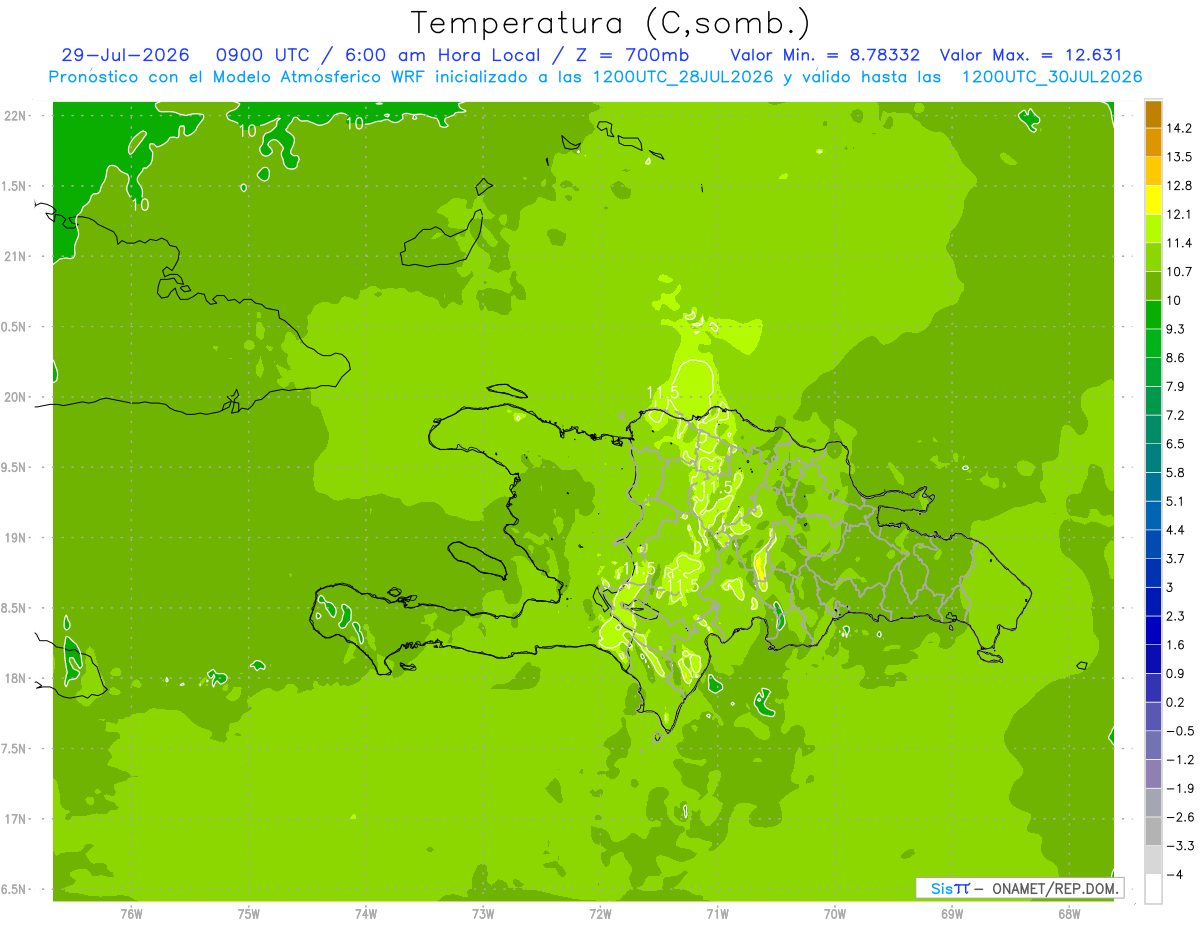Click the legend value "13.5"
The height and width of the screenshot is (927, 1200).
coord(1180,157)
